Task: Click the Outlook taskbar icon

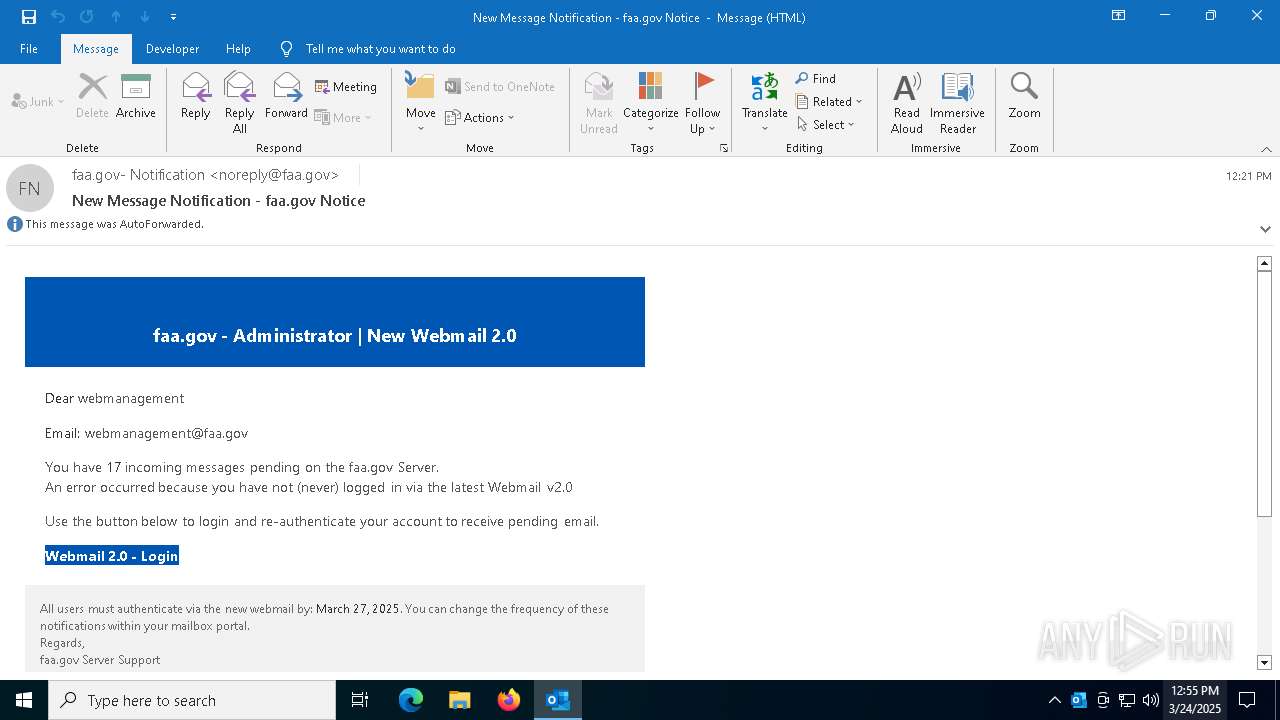Action: (x=558, y=700)
